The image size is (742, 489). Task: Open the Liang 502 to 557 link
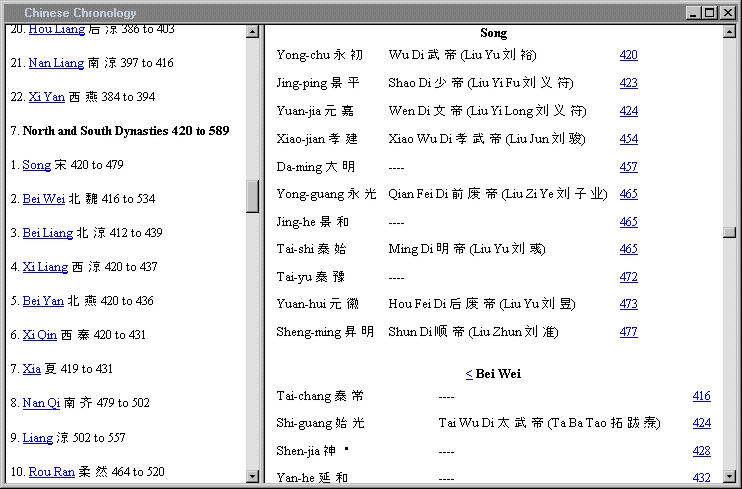(x=37, y=438)
